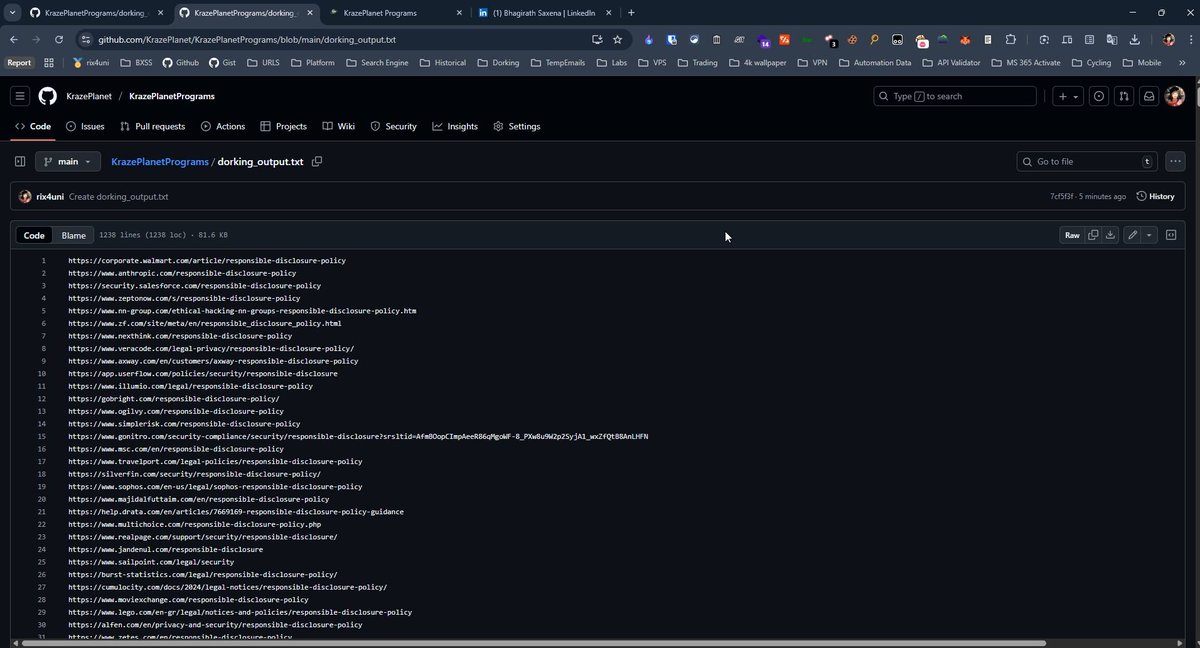Open new browser tab with plus button
Viewport: 1200px width, 648px height.
(x=630, y=12)
